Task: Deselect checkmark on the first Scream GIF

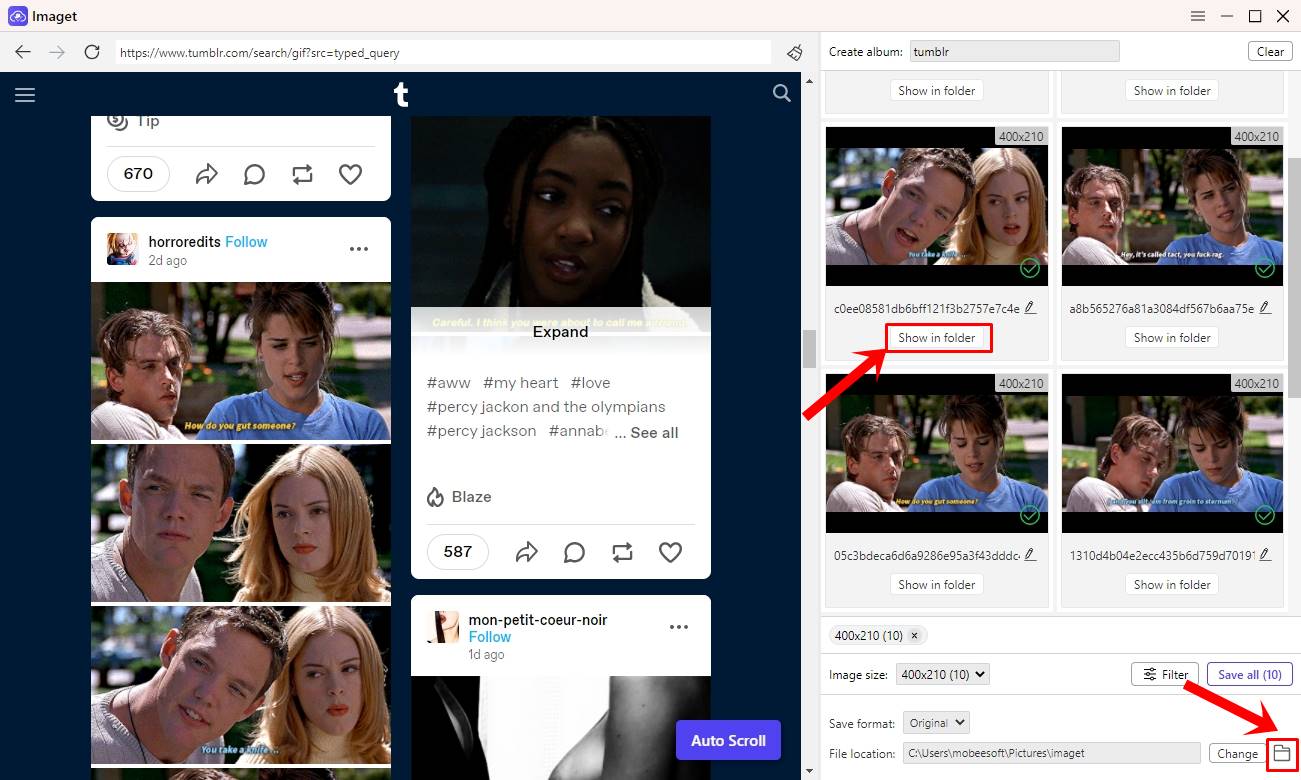Action: click(1029, 268)
